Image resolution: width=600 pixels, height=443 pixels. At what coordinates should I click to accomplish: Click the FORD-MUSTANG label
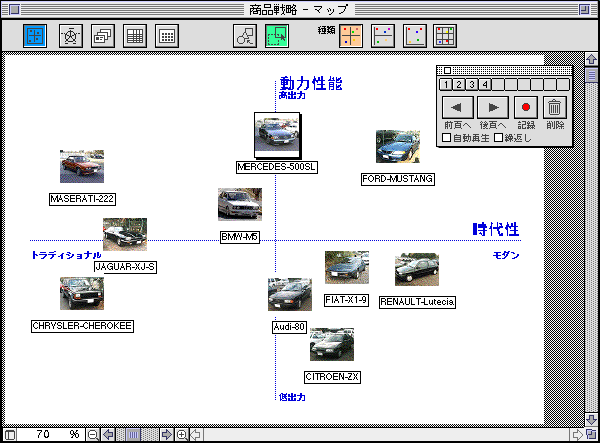pos(398,179)
